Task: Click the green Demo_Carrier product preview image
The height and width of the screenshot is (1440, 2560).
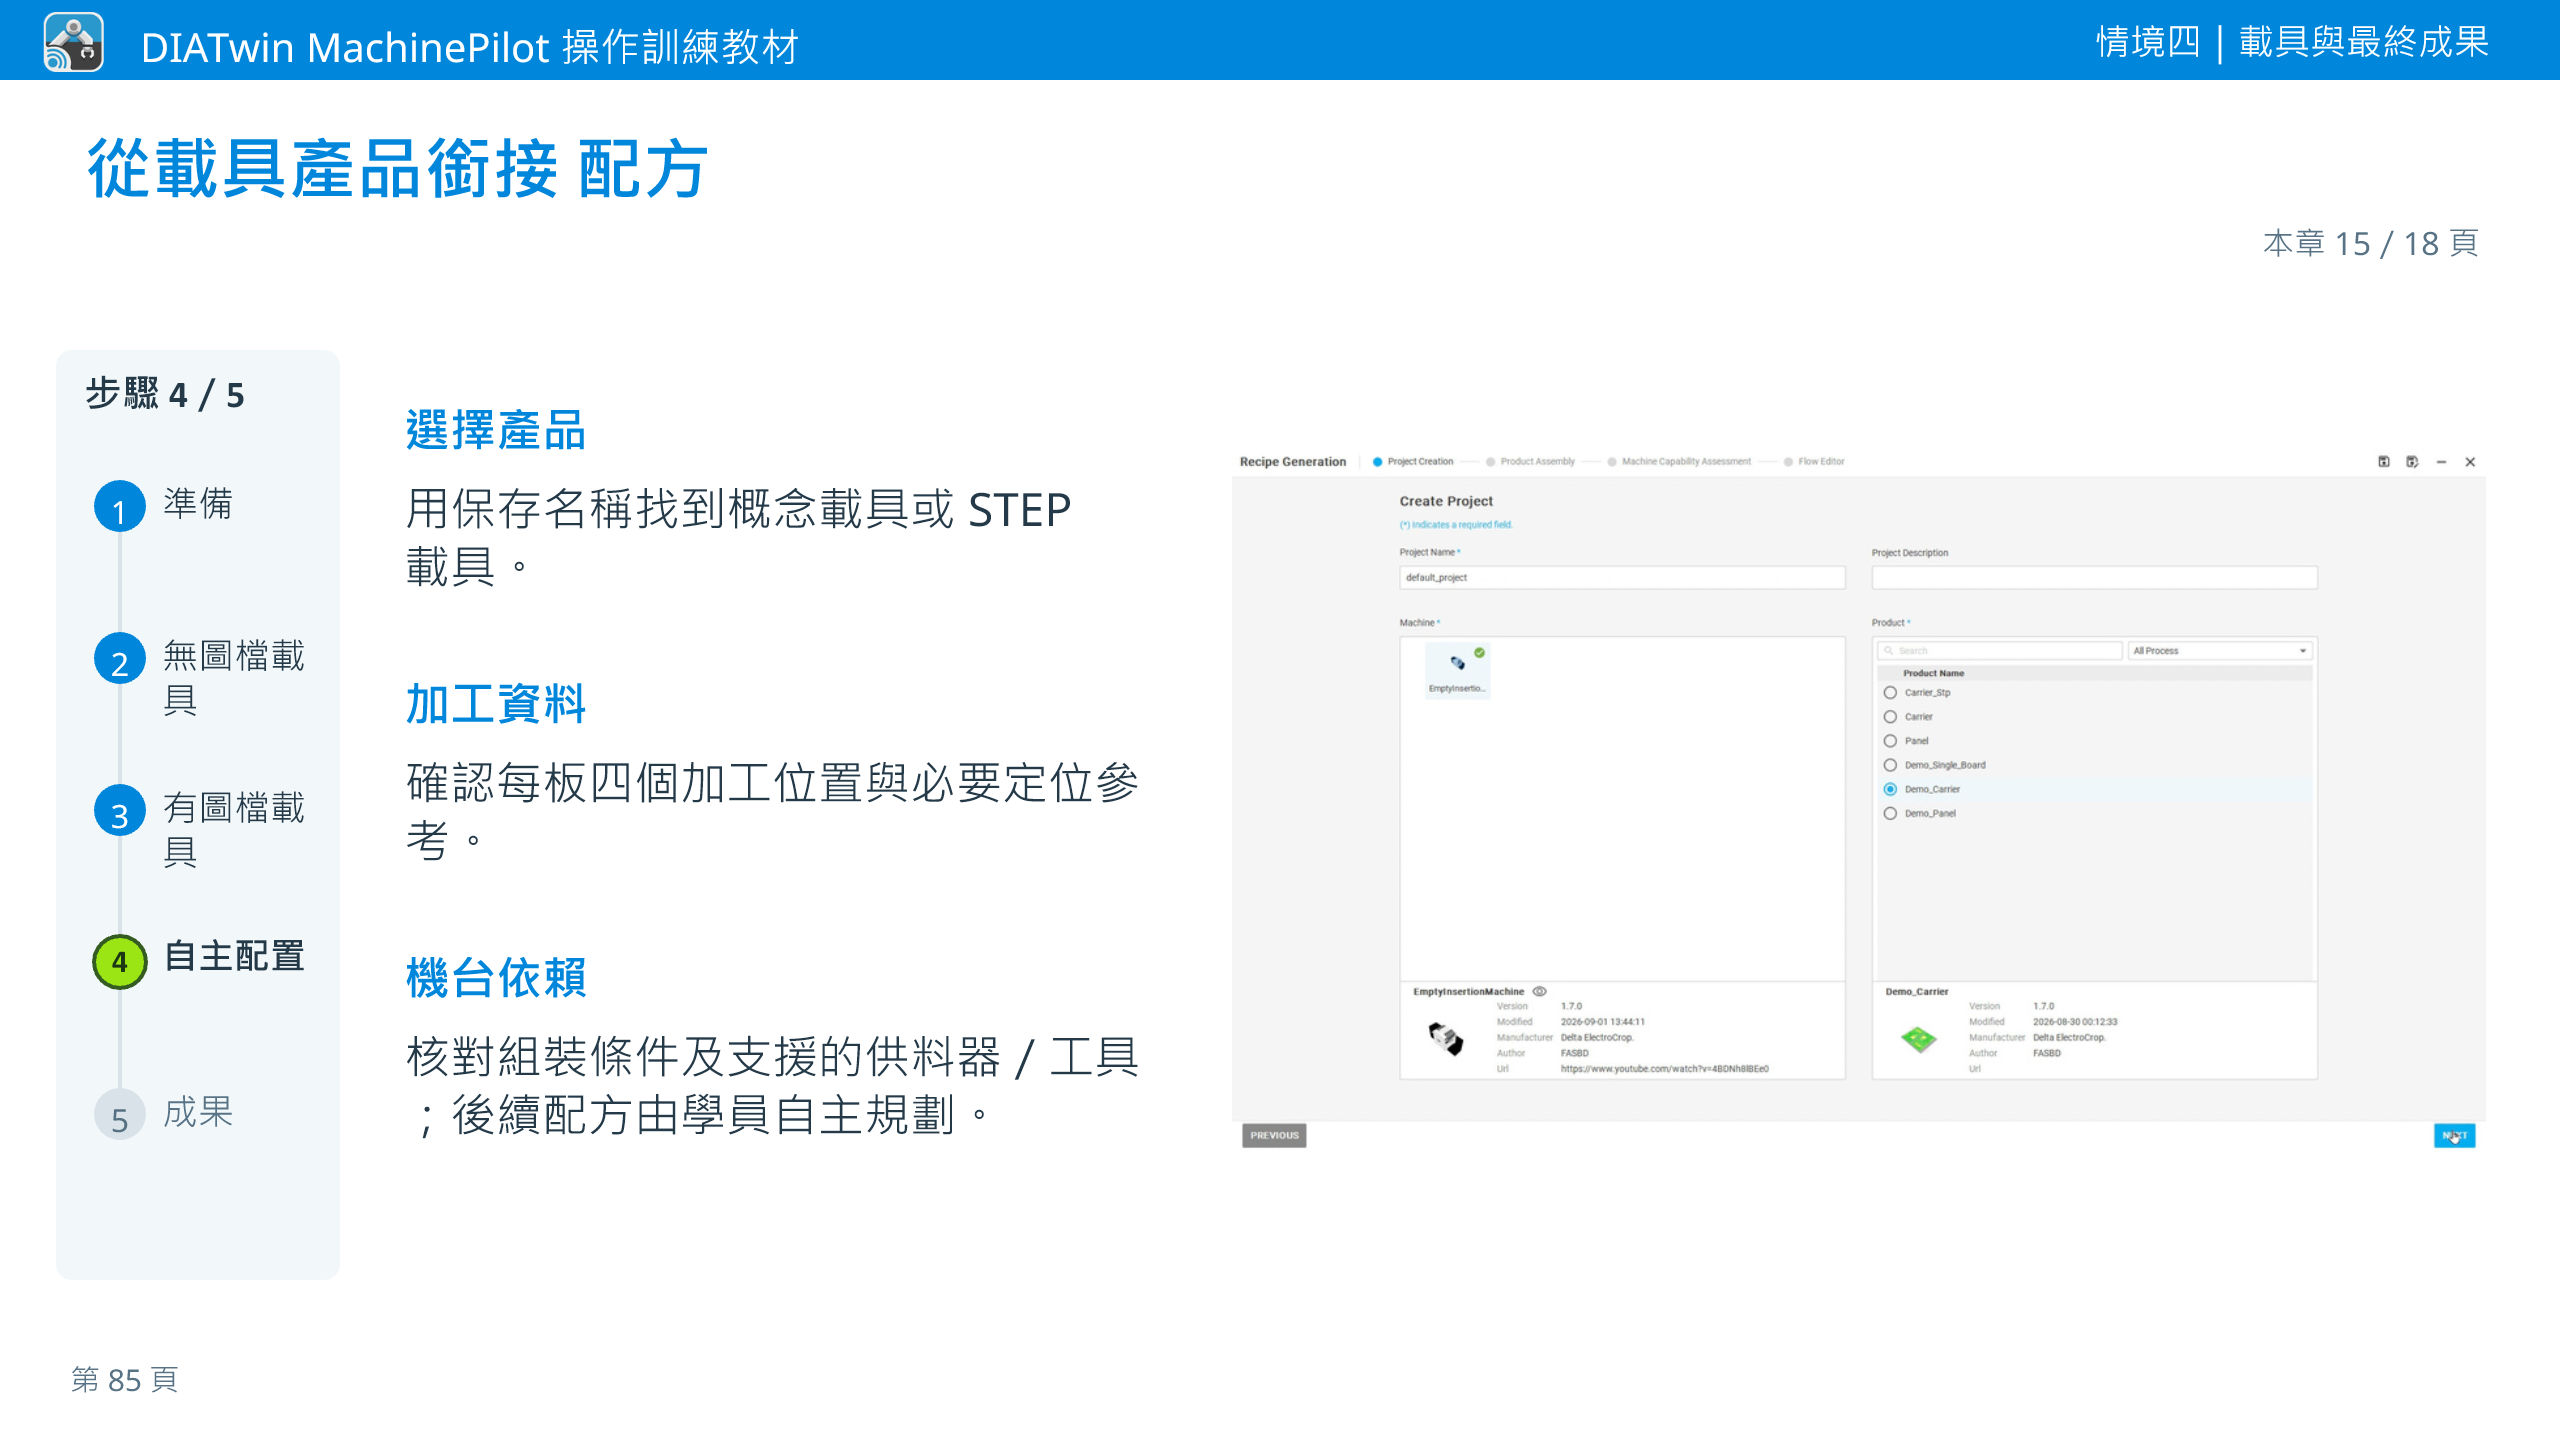Action: (x=1918, y=1039)
